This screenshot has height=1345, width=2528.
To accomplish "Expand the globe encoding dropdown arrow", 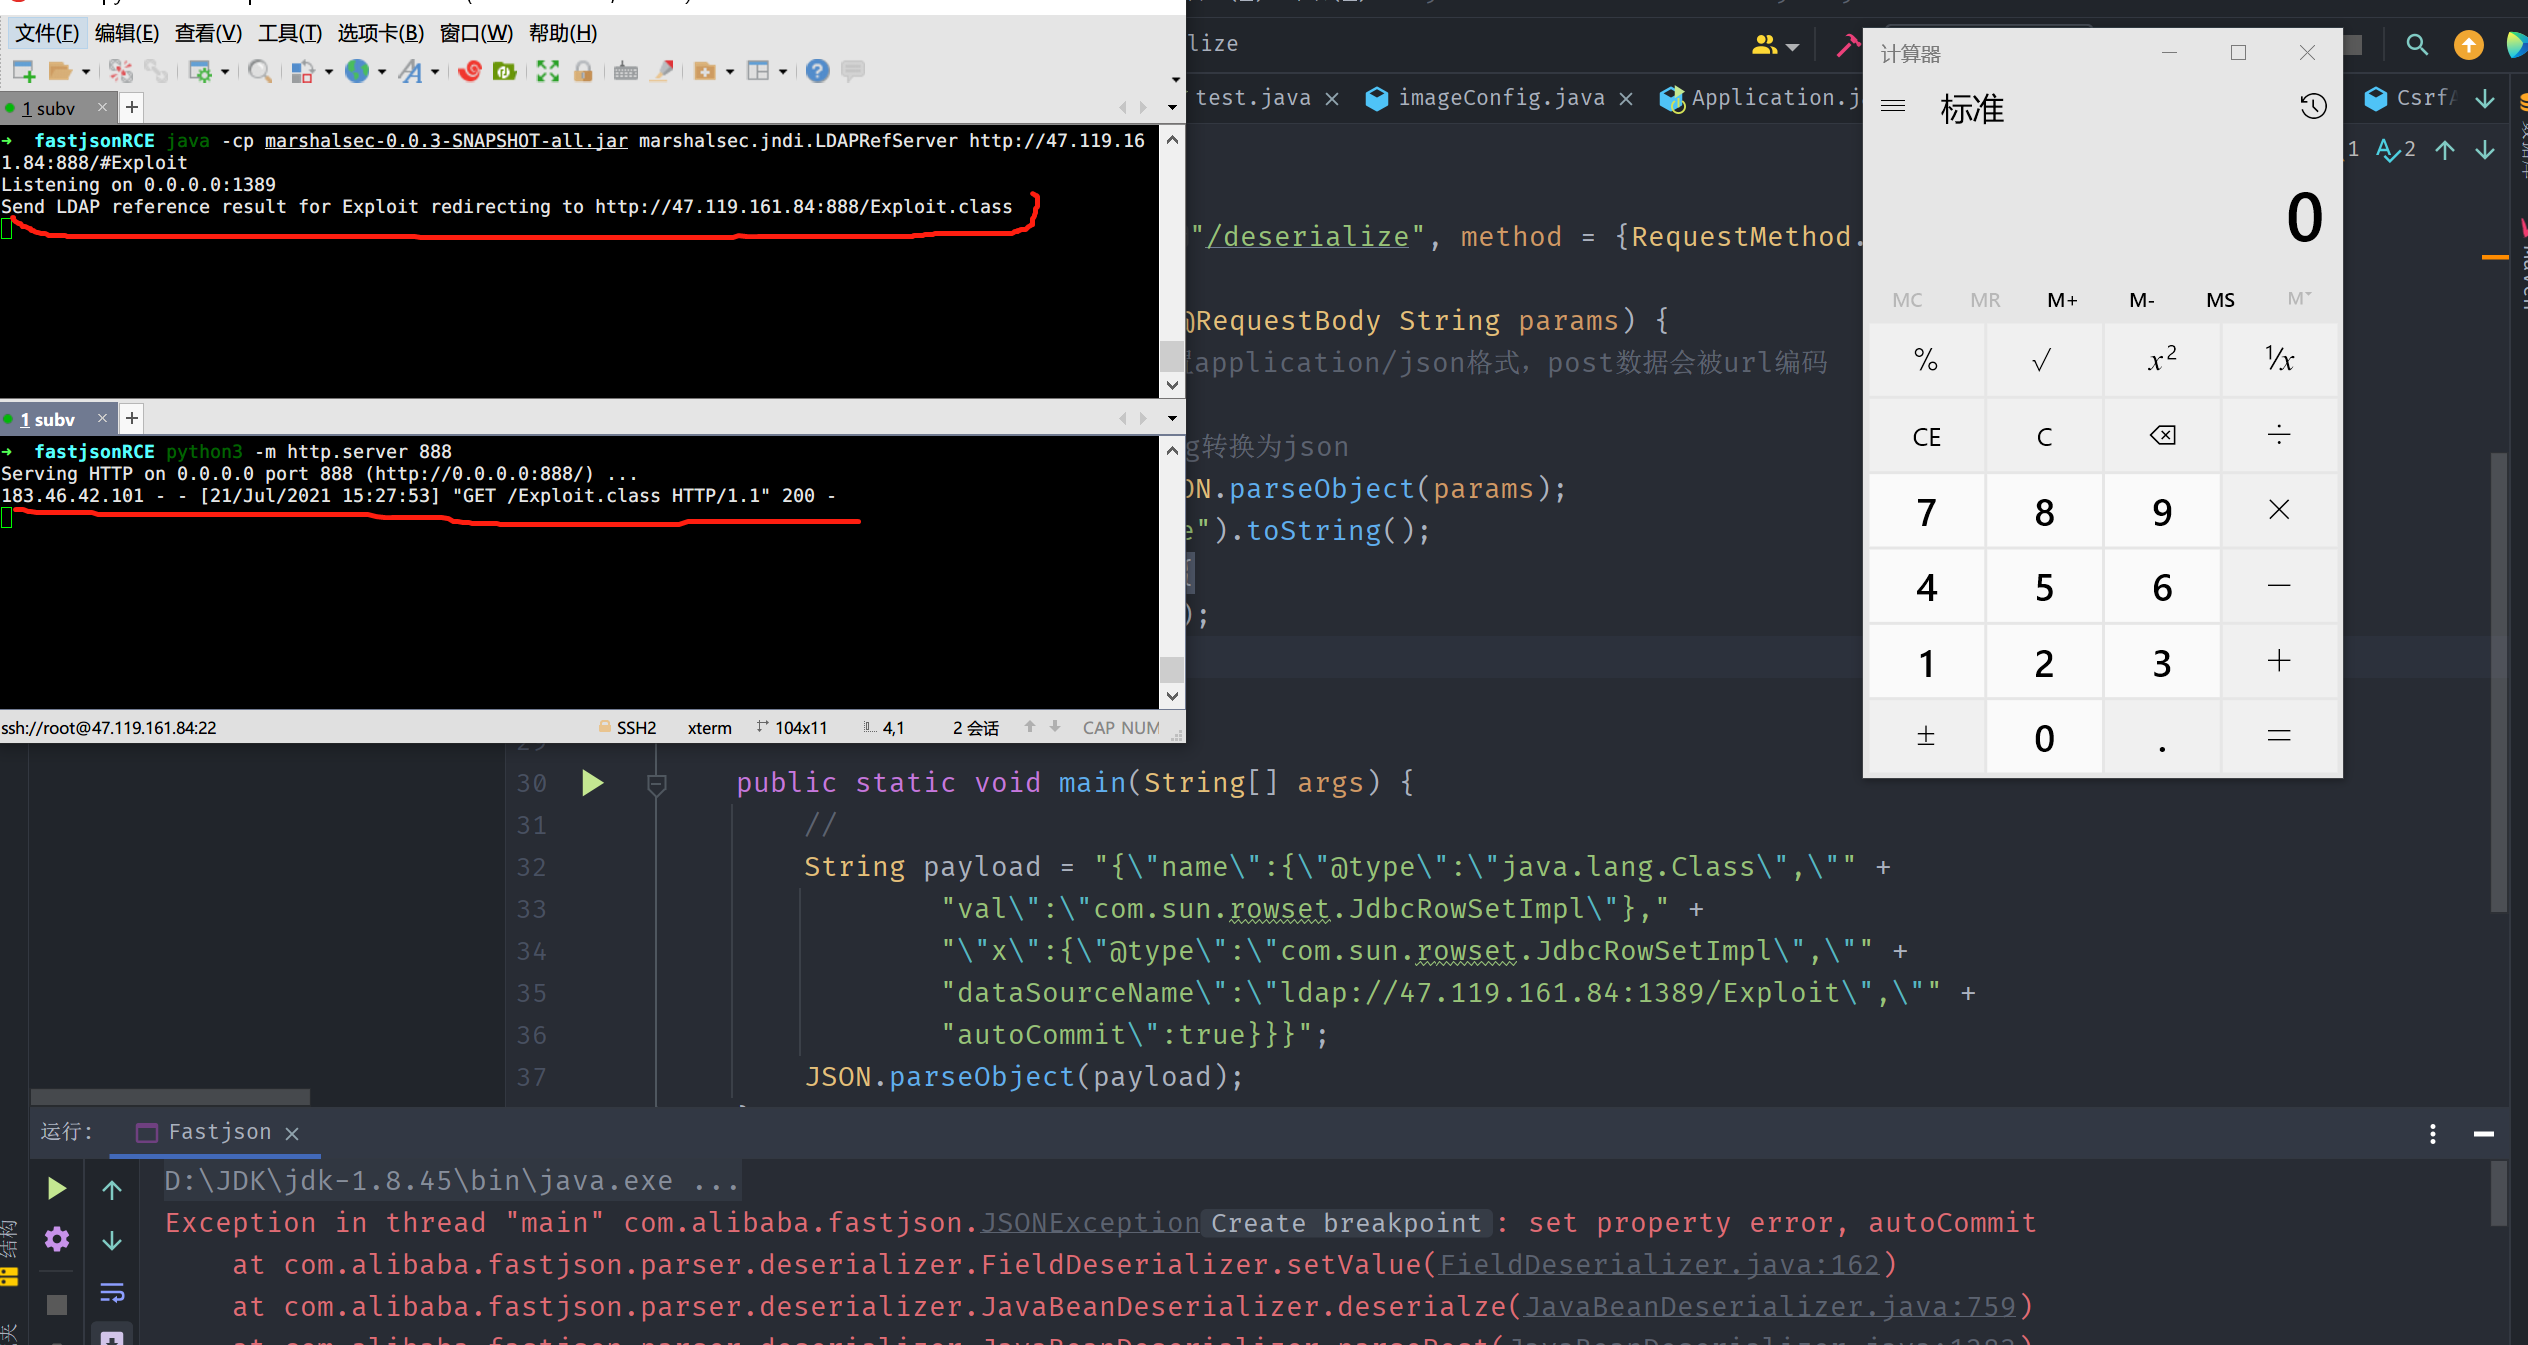I will pos(382,72).
